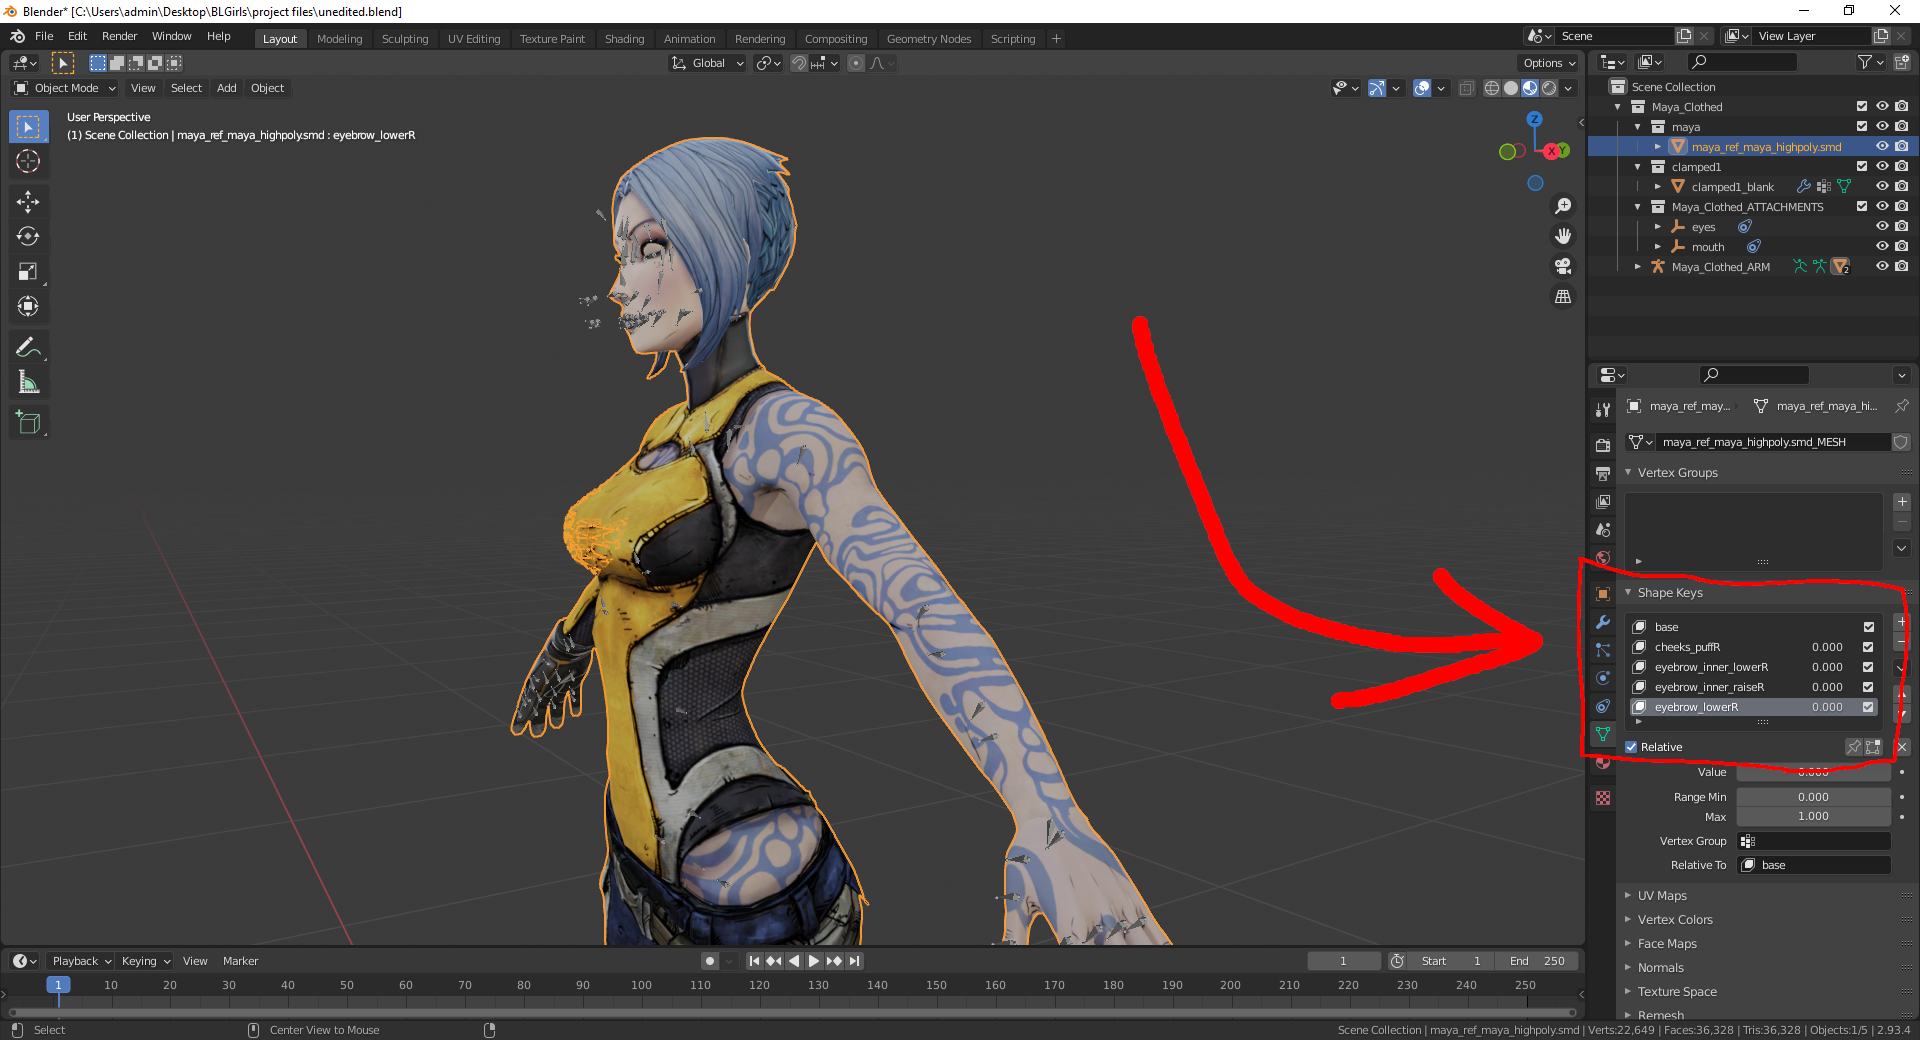Click the pan view hand icon
Viewport: 1920px width, 1040px height.
click(1563, 236)
